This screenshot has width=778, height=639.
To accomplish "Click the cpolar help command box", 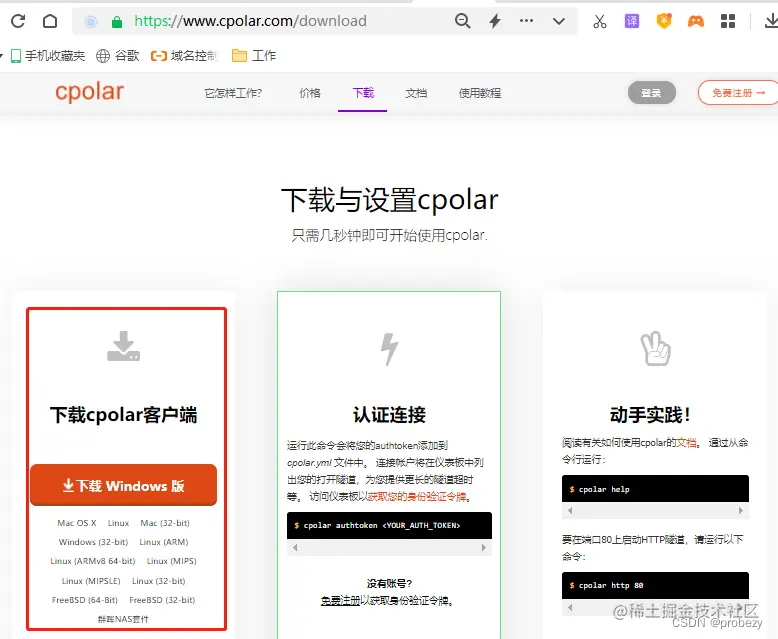I will click(655, 489).
